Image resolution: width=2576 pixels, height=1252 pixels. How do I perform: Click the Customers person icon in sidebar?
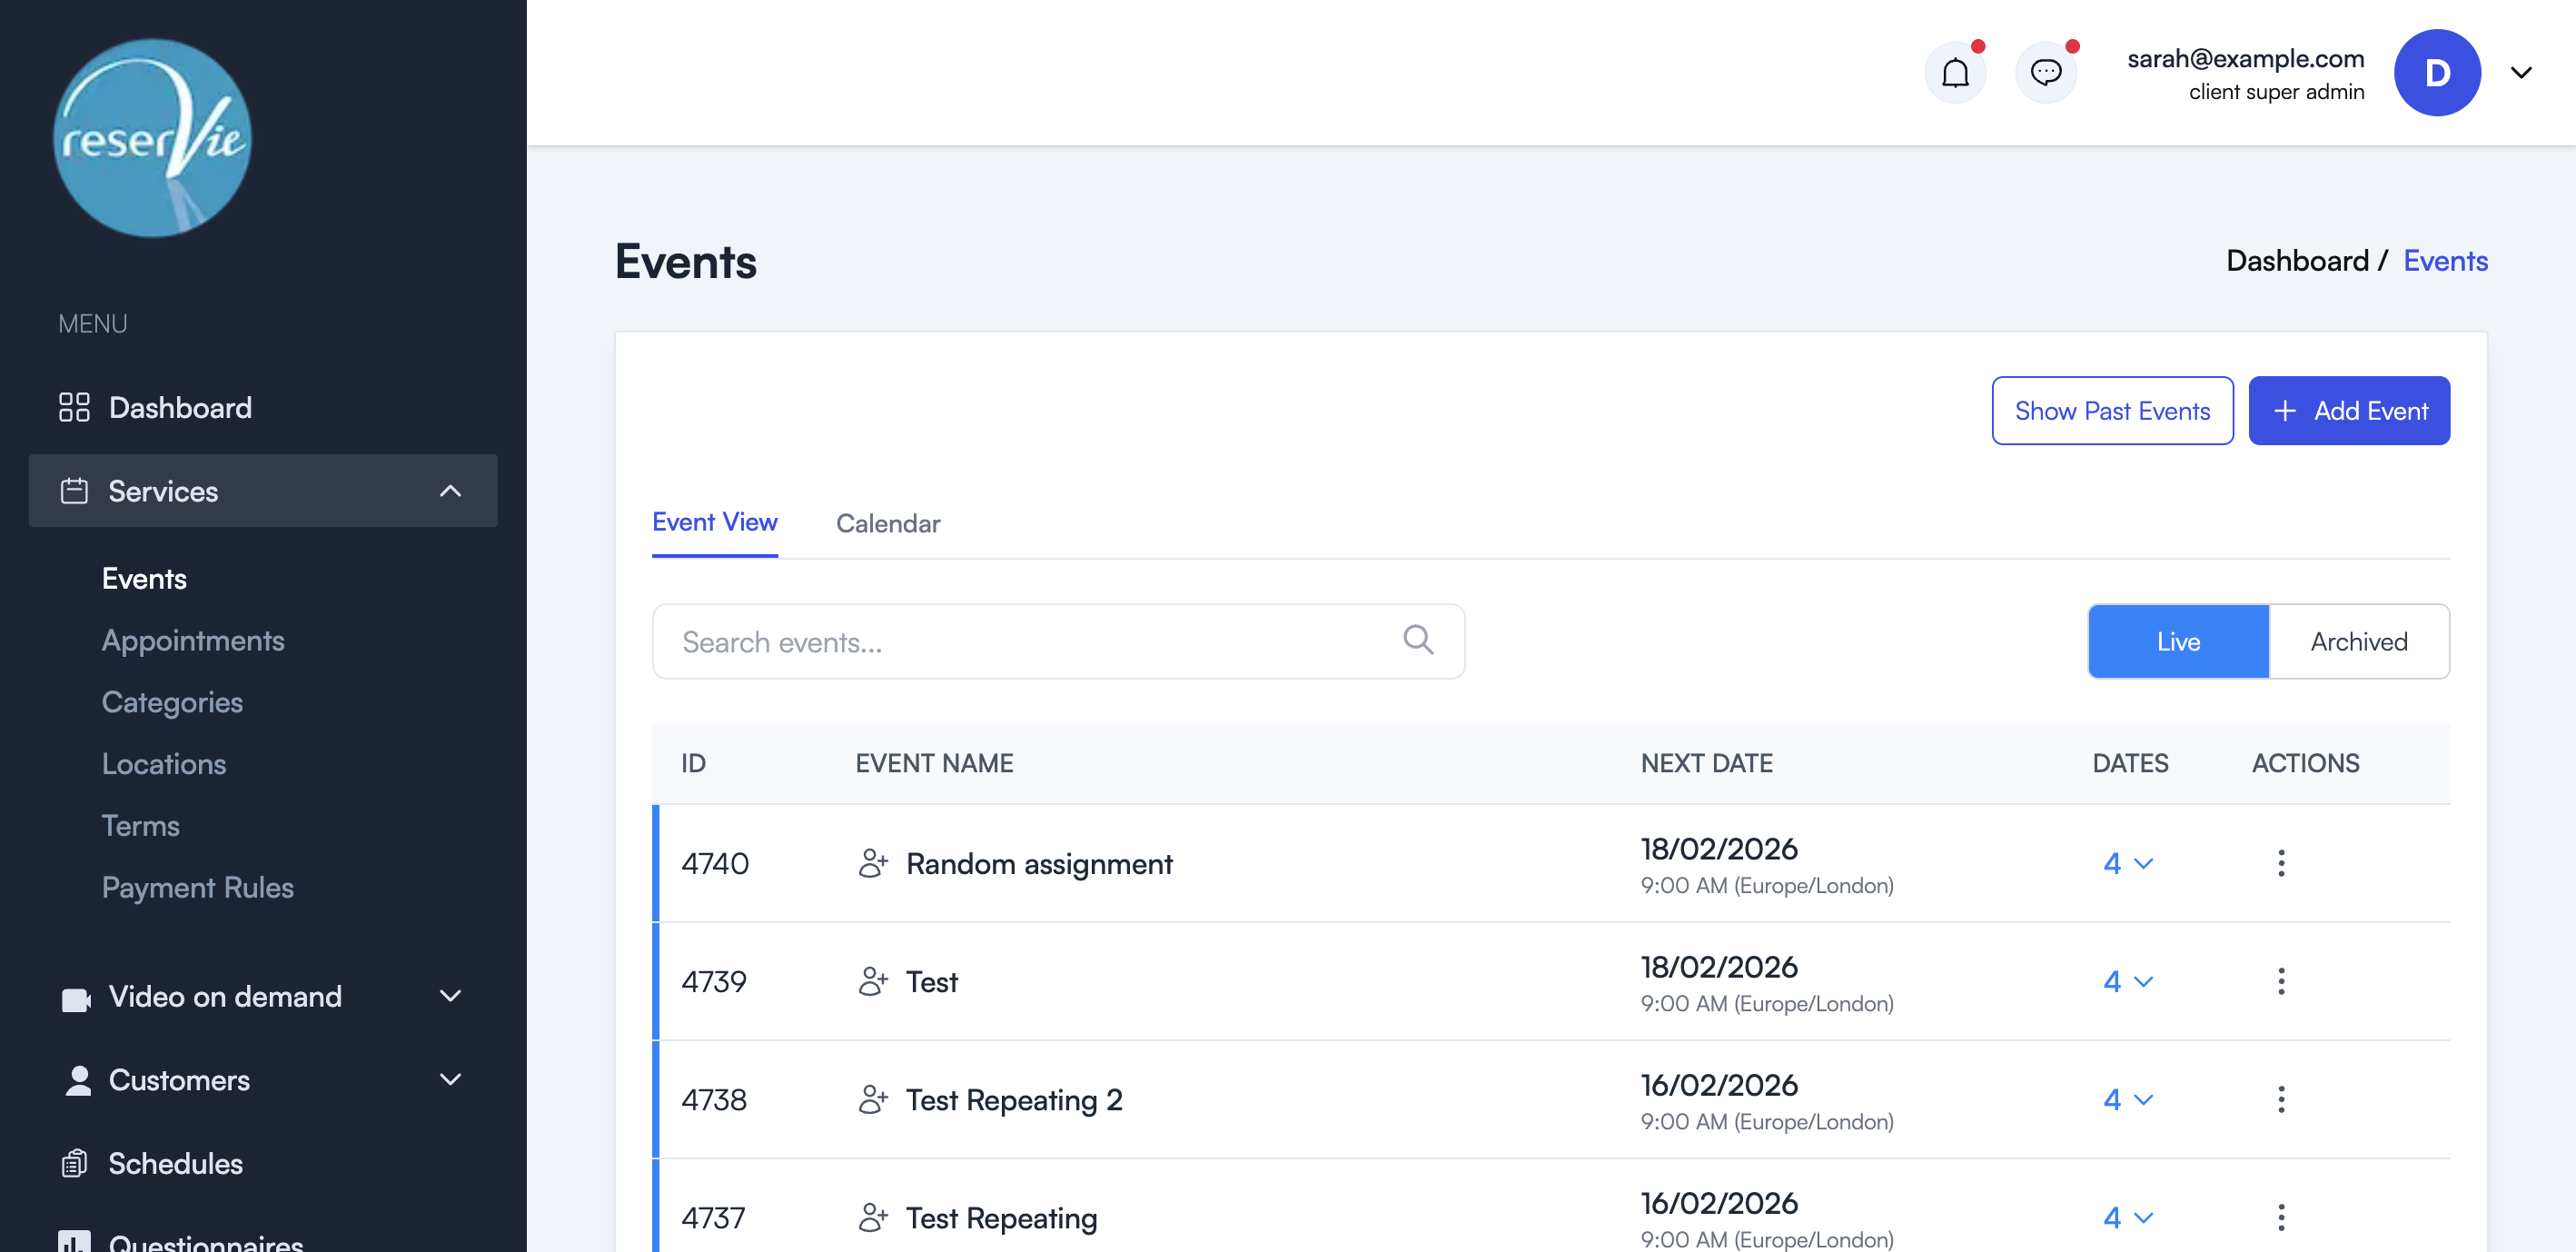tap(77, 1080)
